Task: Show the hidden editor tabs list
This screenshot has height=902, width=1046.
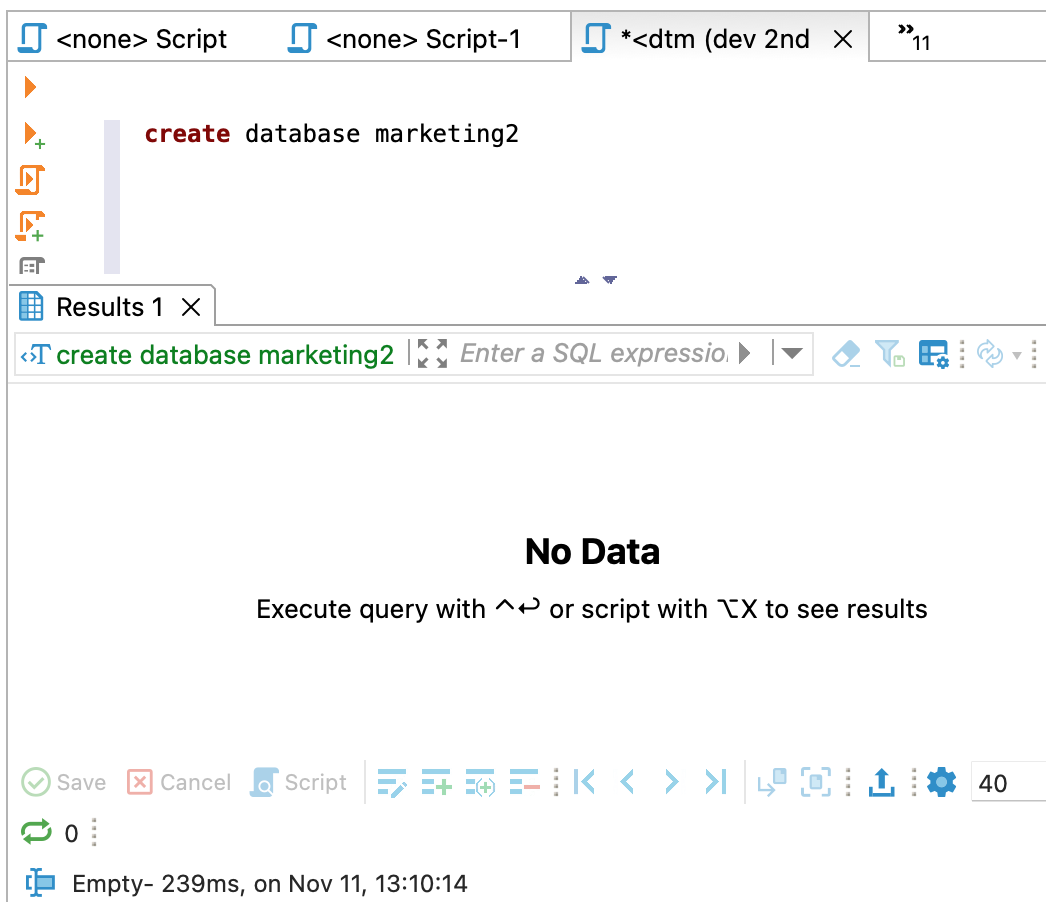Action: (x=914, y=39)
